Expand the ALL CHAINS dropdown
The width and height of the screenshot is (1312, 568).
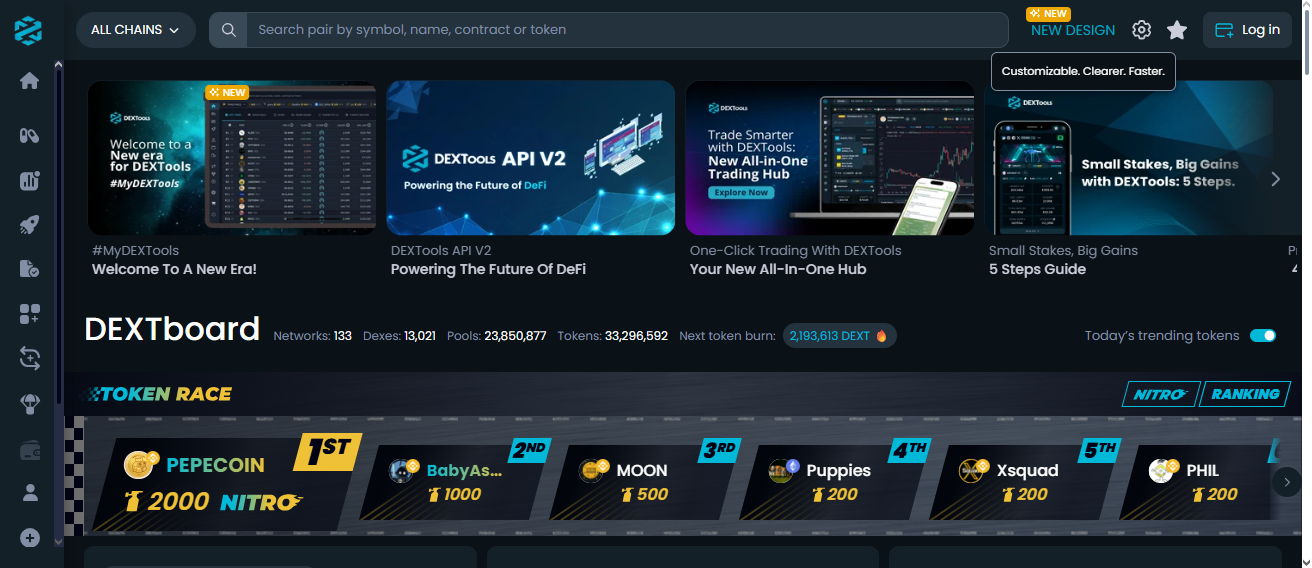(x=135, y=30)
